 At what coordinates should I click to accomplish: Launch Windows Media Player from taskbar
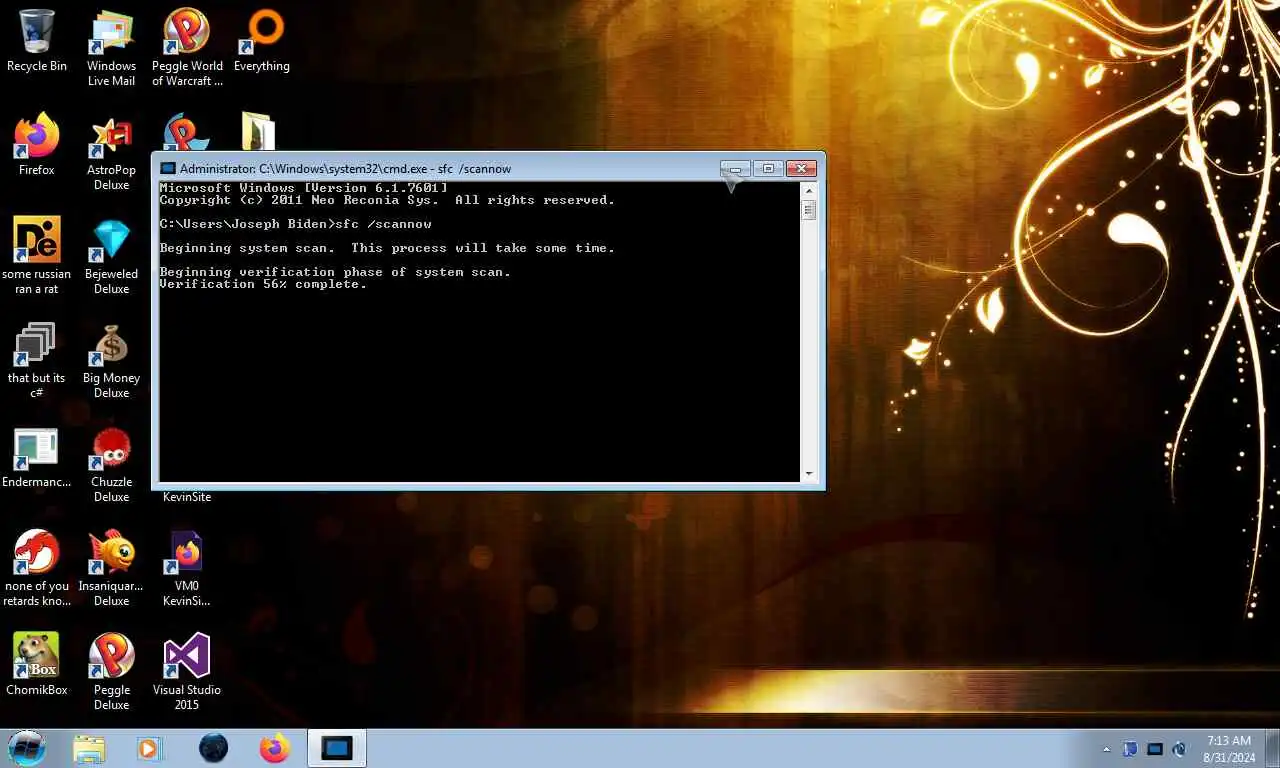point(149,748)
